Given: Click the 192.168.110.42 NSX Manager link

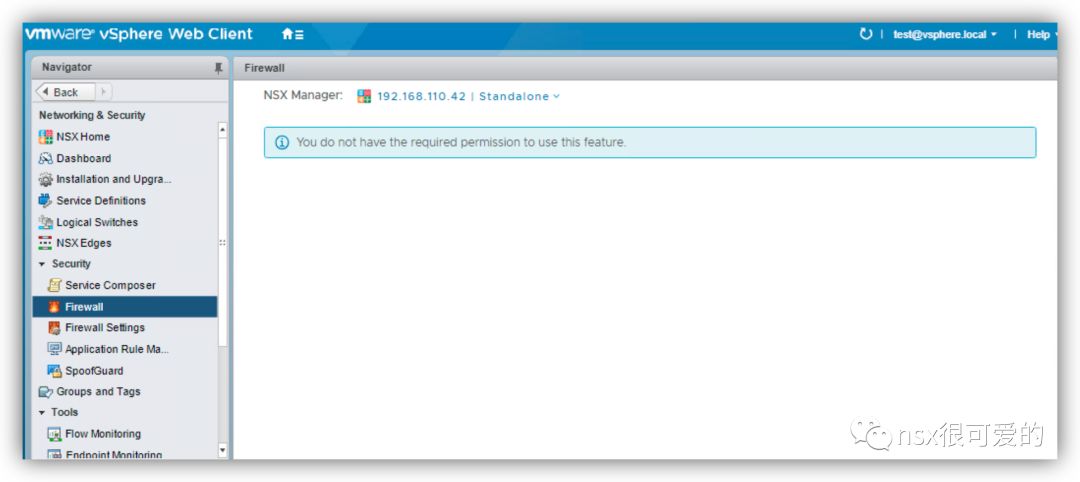Looking at the screenshot, I should tap(422, 96).
